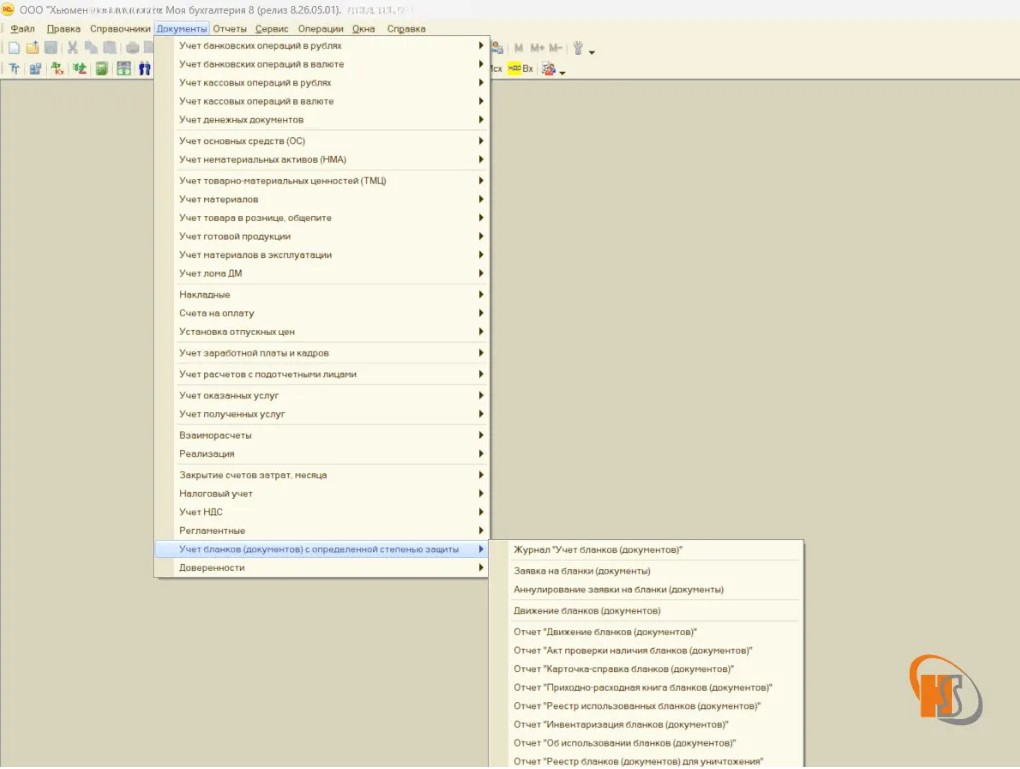The width and height of the screenshot is (1020, 769).
Task: Click the yellow НФС Вх toolbar icon
Action: click(520, 68)
